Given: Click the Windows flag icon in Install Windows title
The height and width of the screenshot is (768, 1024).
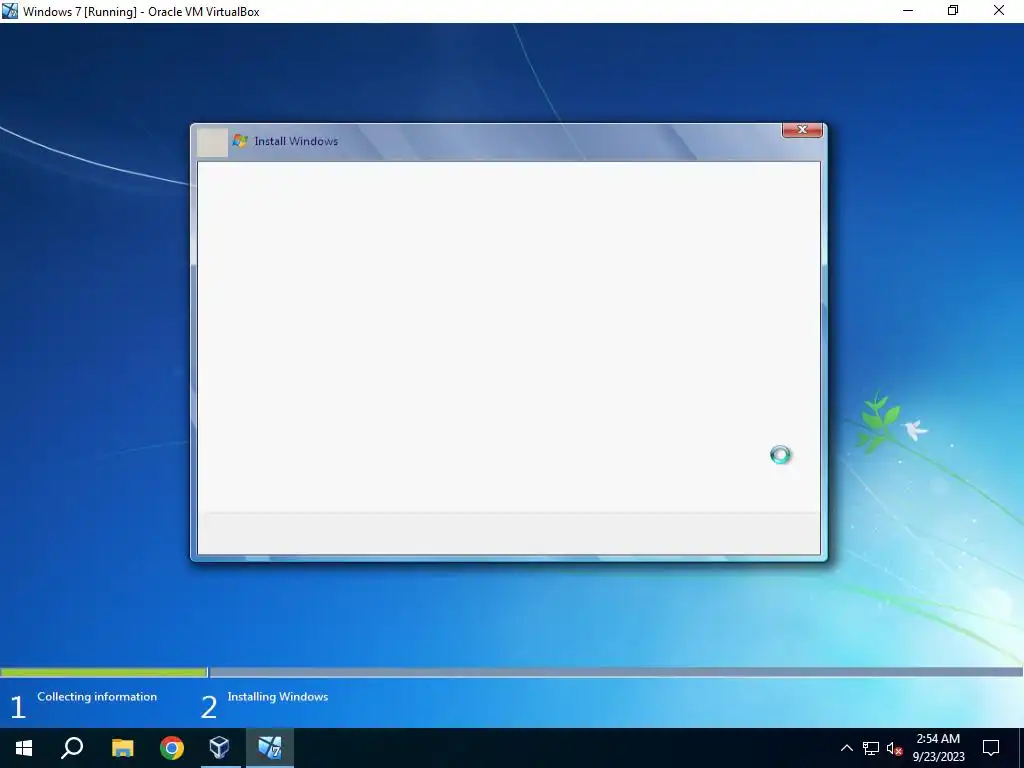Looking at the screenshot, I should tap(240, 141).
